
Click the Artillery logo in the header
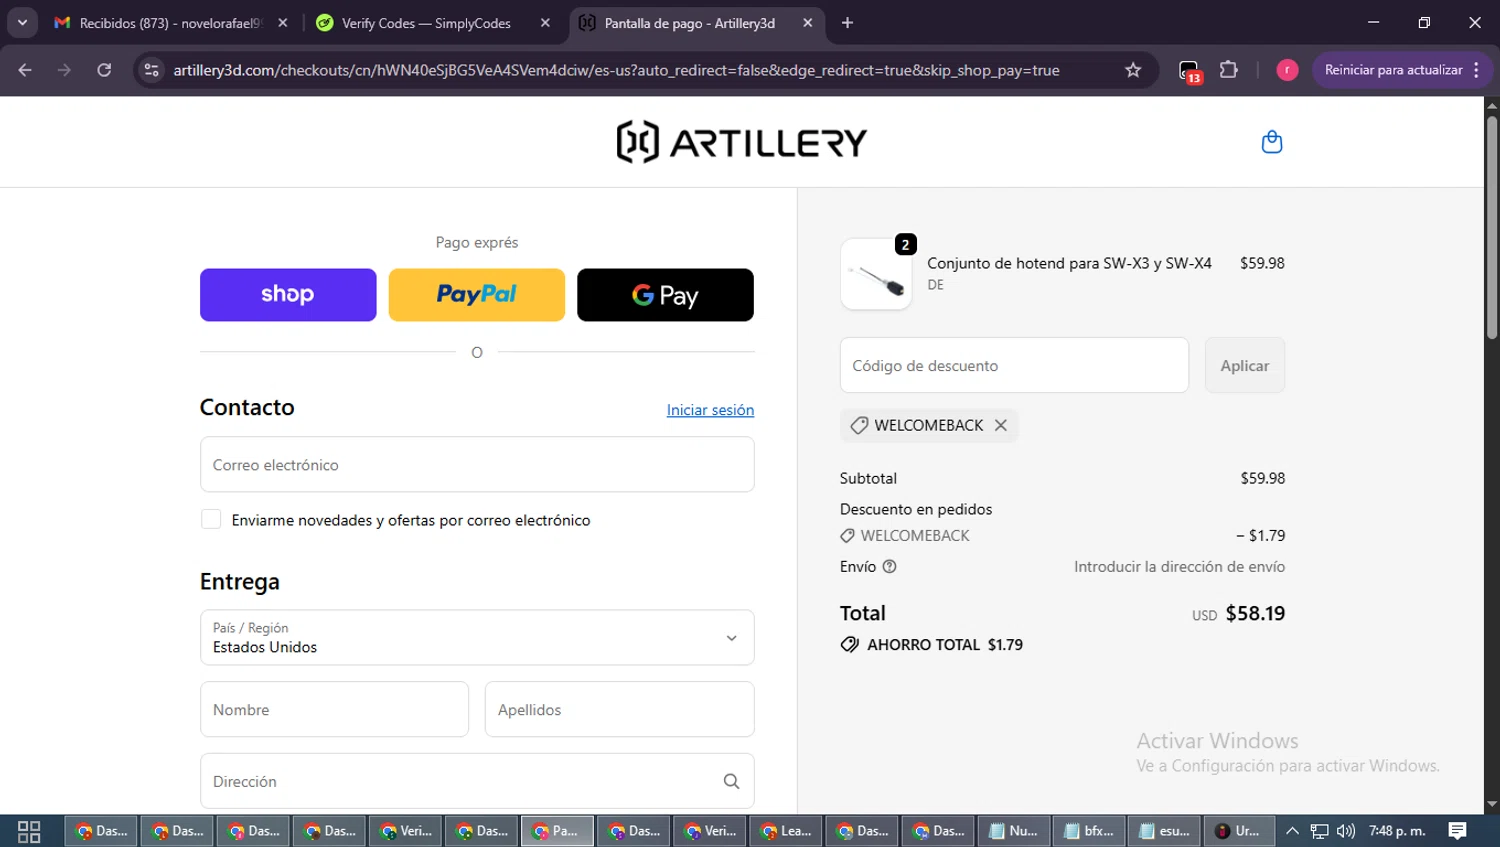pos(742,142)
